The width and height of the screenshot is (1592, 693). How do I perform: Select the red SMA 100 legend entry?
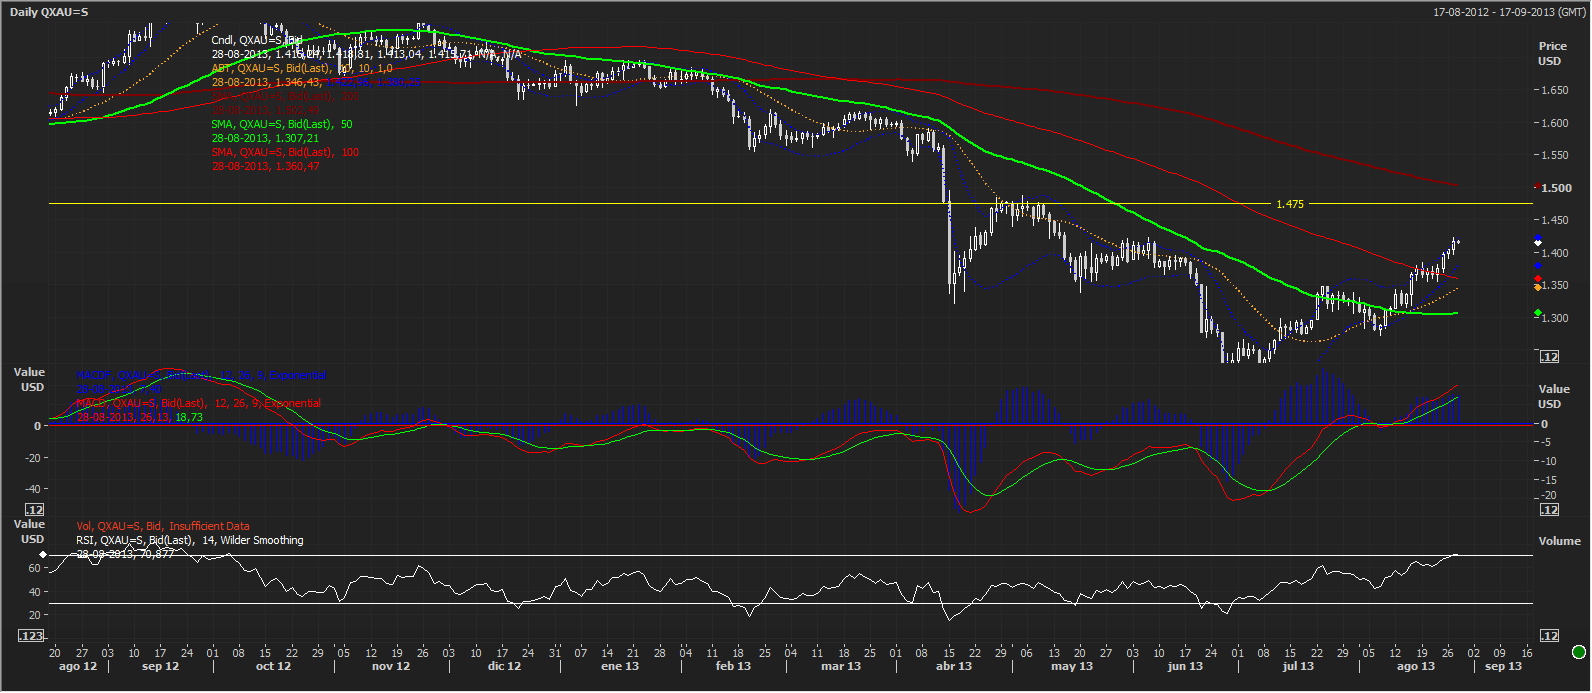(285, 152)
